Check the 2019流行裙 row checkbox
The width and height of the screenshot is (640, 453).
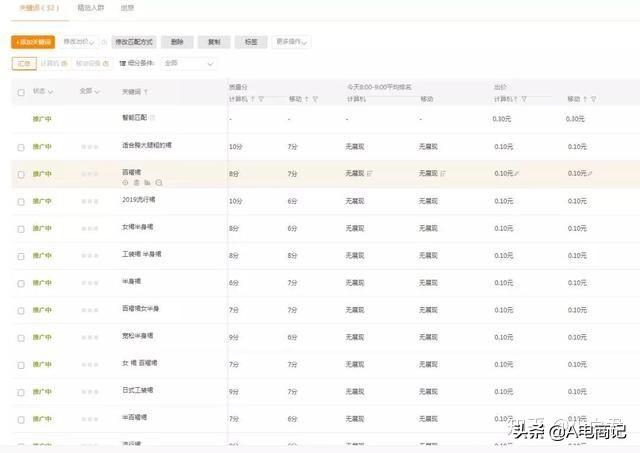[21, 202]
